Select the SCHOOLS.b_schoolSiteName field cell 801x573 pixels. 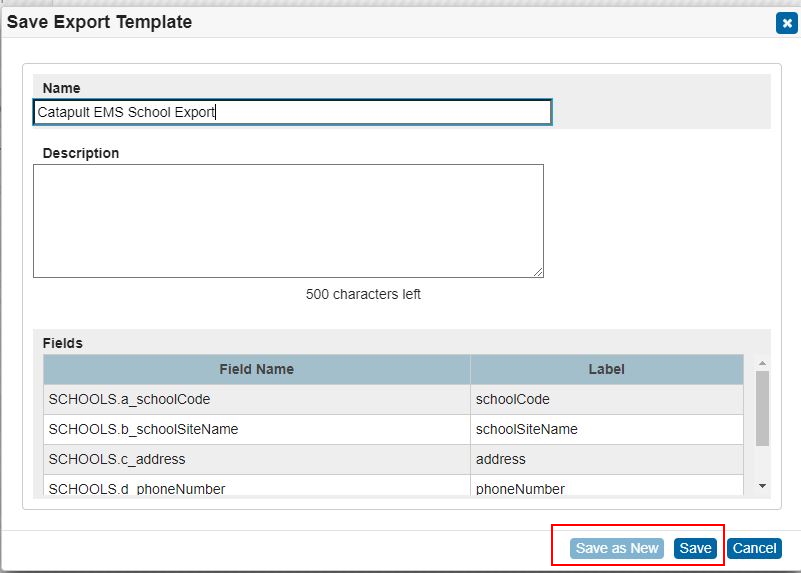(256, 429)
